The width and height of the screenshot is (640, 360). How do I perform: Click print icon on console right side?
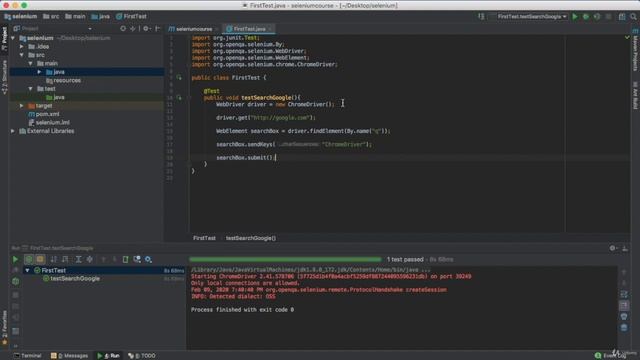tap(624, 316)
